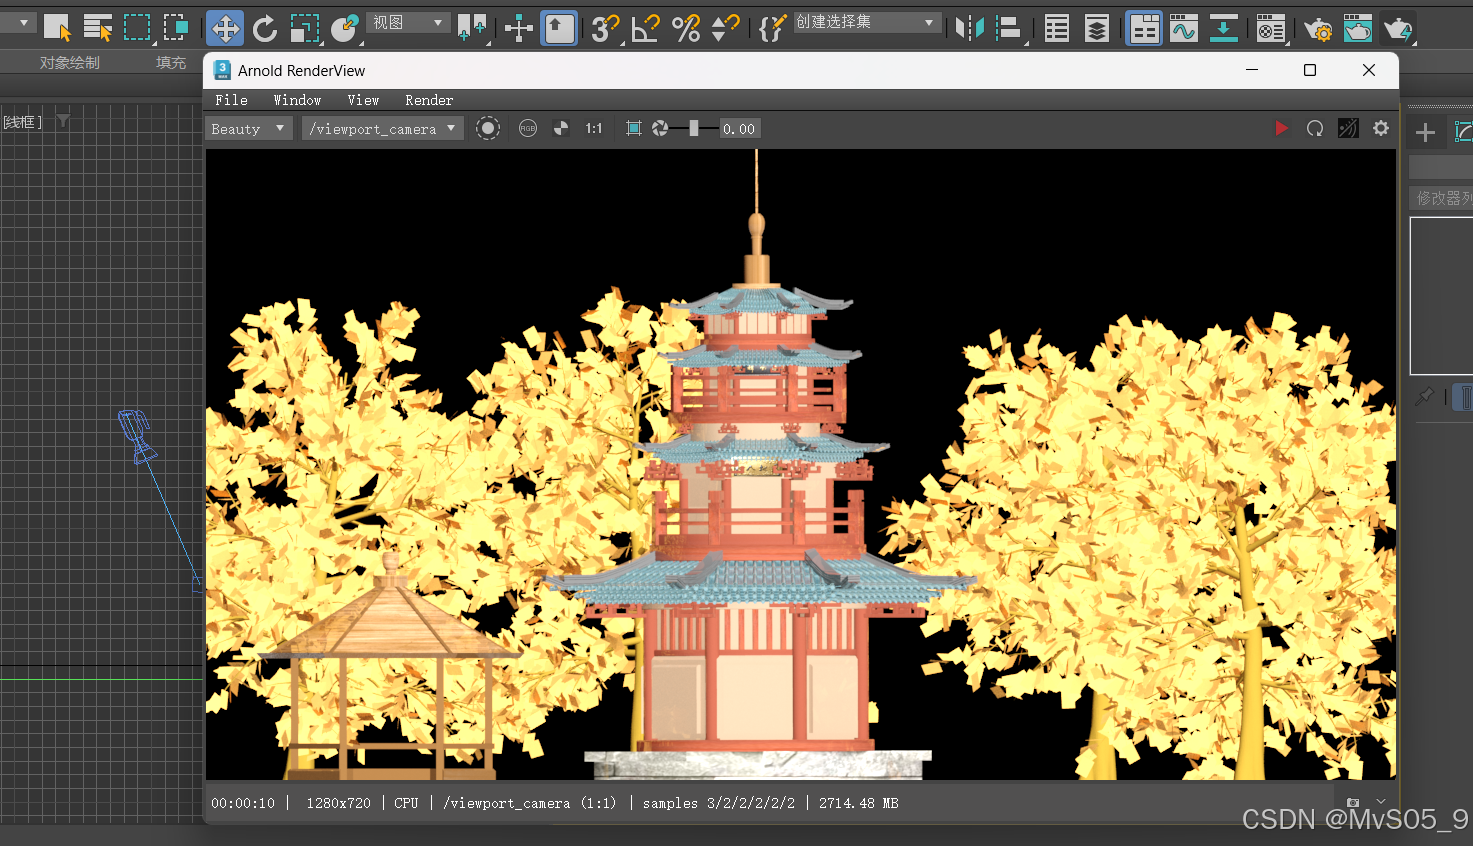Open the View menu in Arnold RenderView
The image size is (1473, 846).
[x=363, y=100]
